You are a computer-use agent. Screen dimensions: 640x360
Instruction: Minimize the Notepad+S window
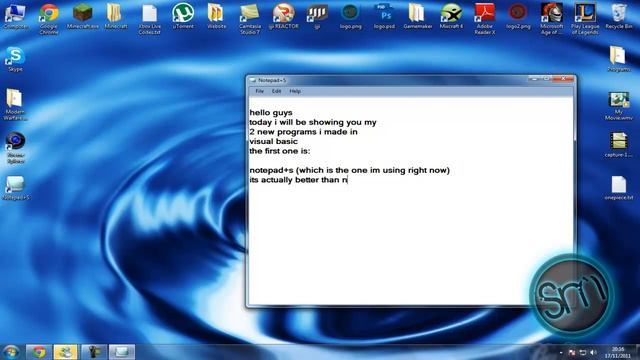pos(534,79)
